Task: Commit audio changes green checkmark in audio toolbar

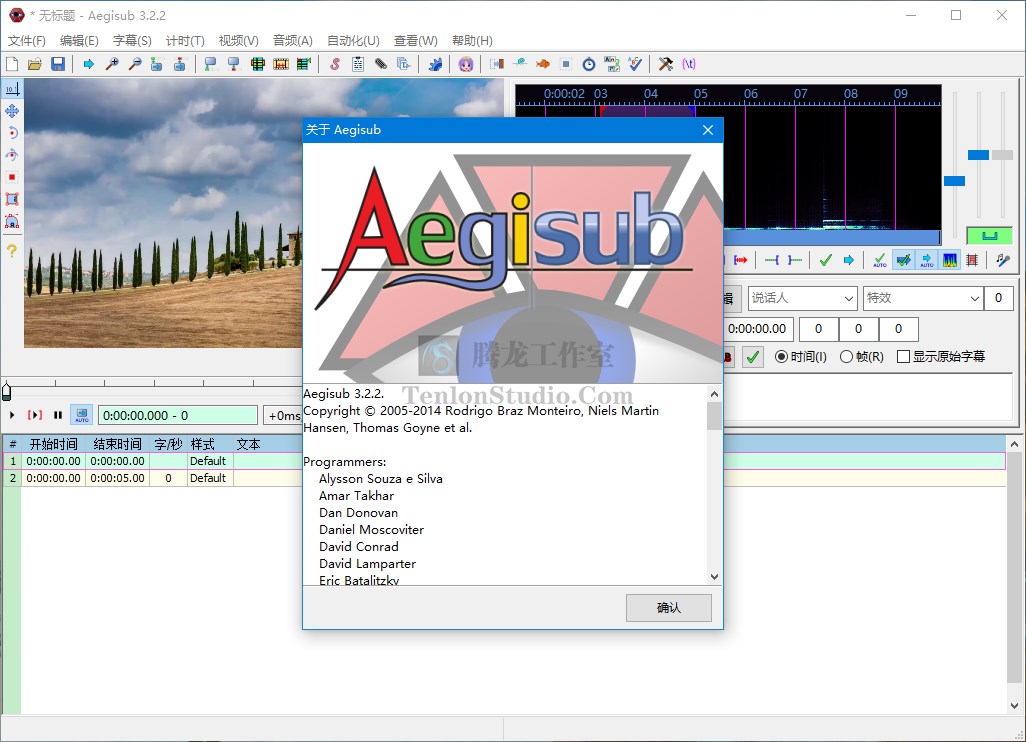Action: tap(826, 260)
